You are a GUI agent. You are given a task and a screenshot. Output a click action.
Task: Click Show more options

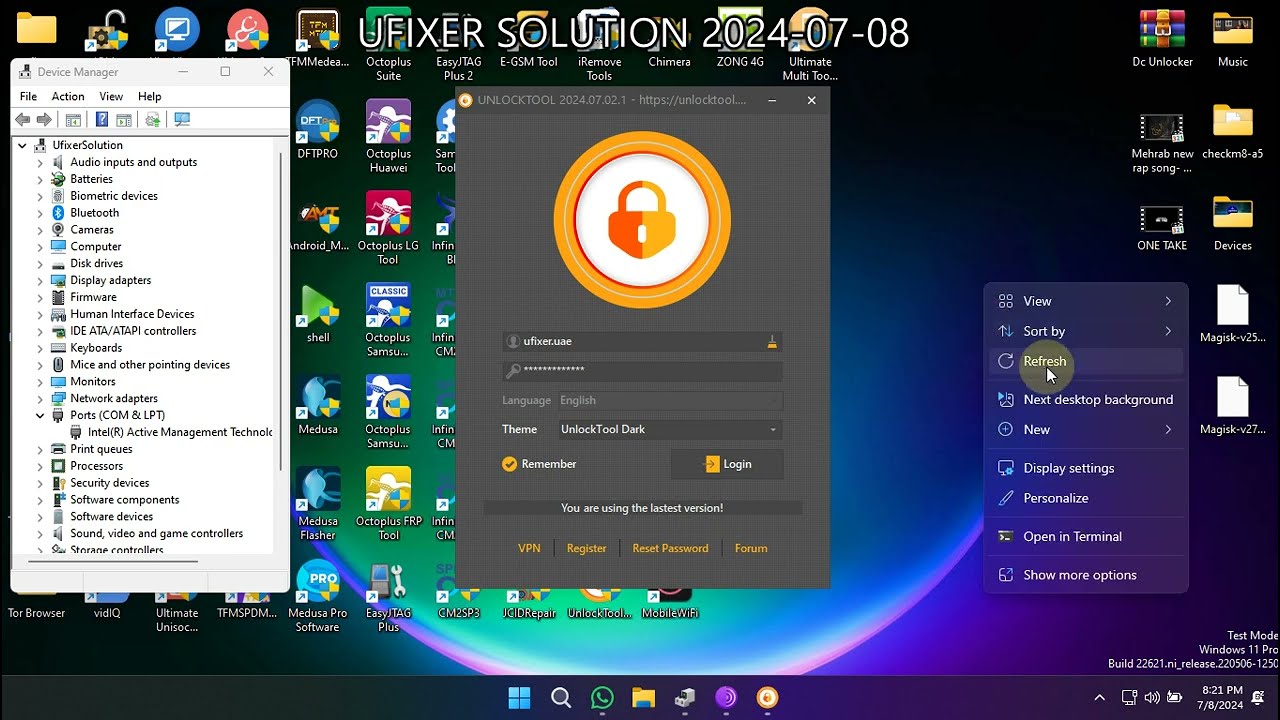tap(1086, 576)
